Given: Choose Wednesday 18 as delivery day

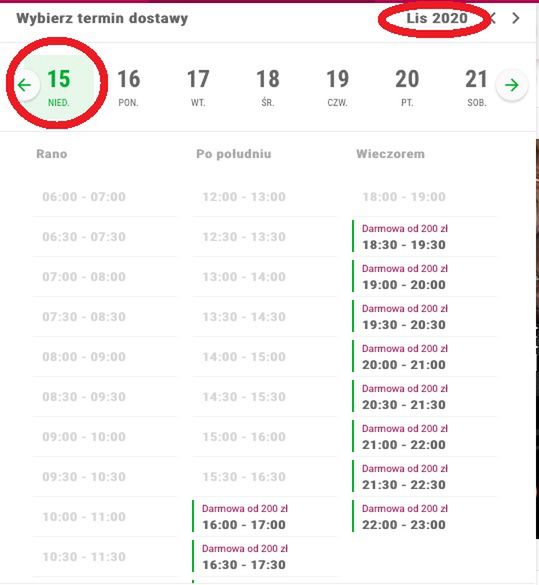Looking at the screenshot, I should (x=268, y=88).
